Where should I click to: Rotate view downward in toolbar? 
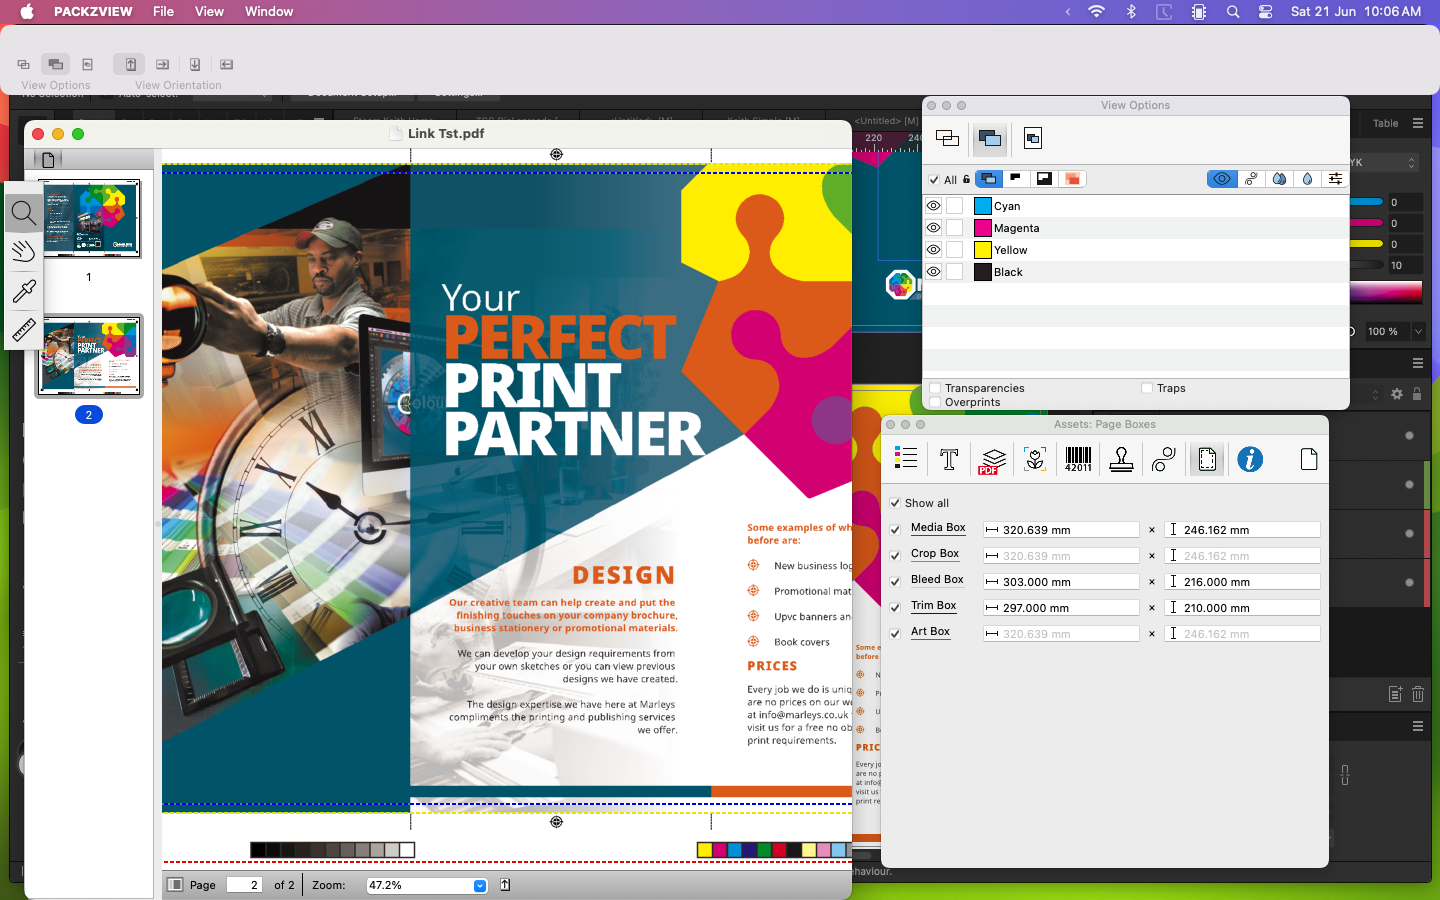[x=195, y=64]
